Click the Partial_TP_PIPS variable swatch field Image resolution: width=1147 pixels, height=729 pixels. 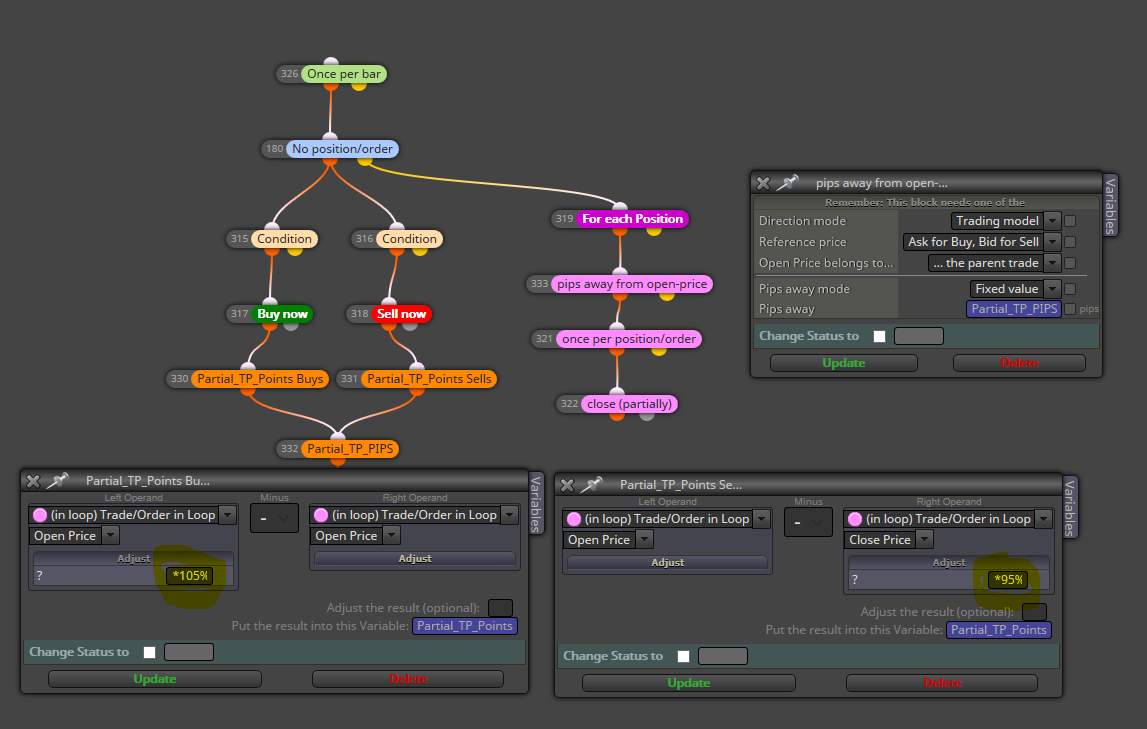[1014, 309]
